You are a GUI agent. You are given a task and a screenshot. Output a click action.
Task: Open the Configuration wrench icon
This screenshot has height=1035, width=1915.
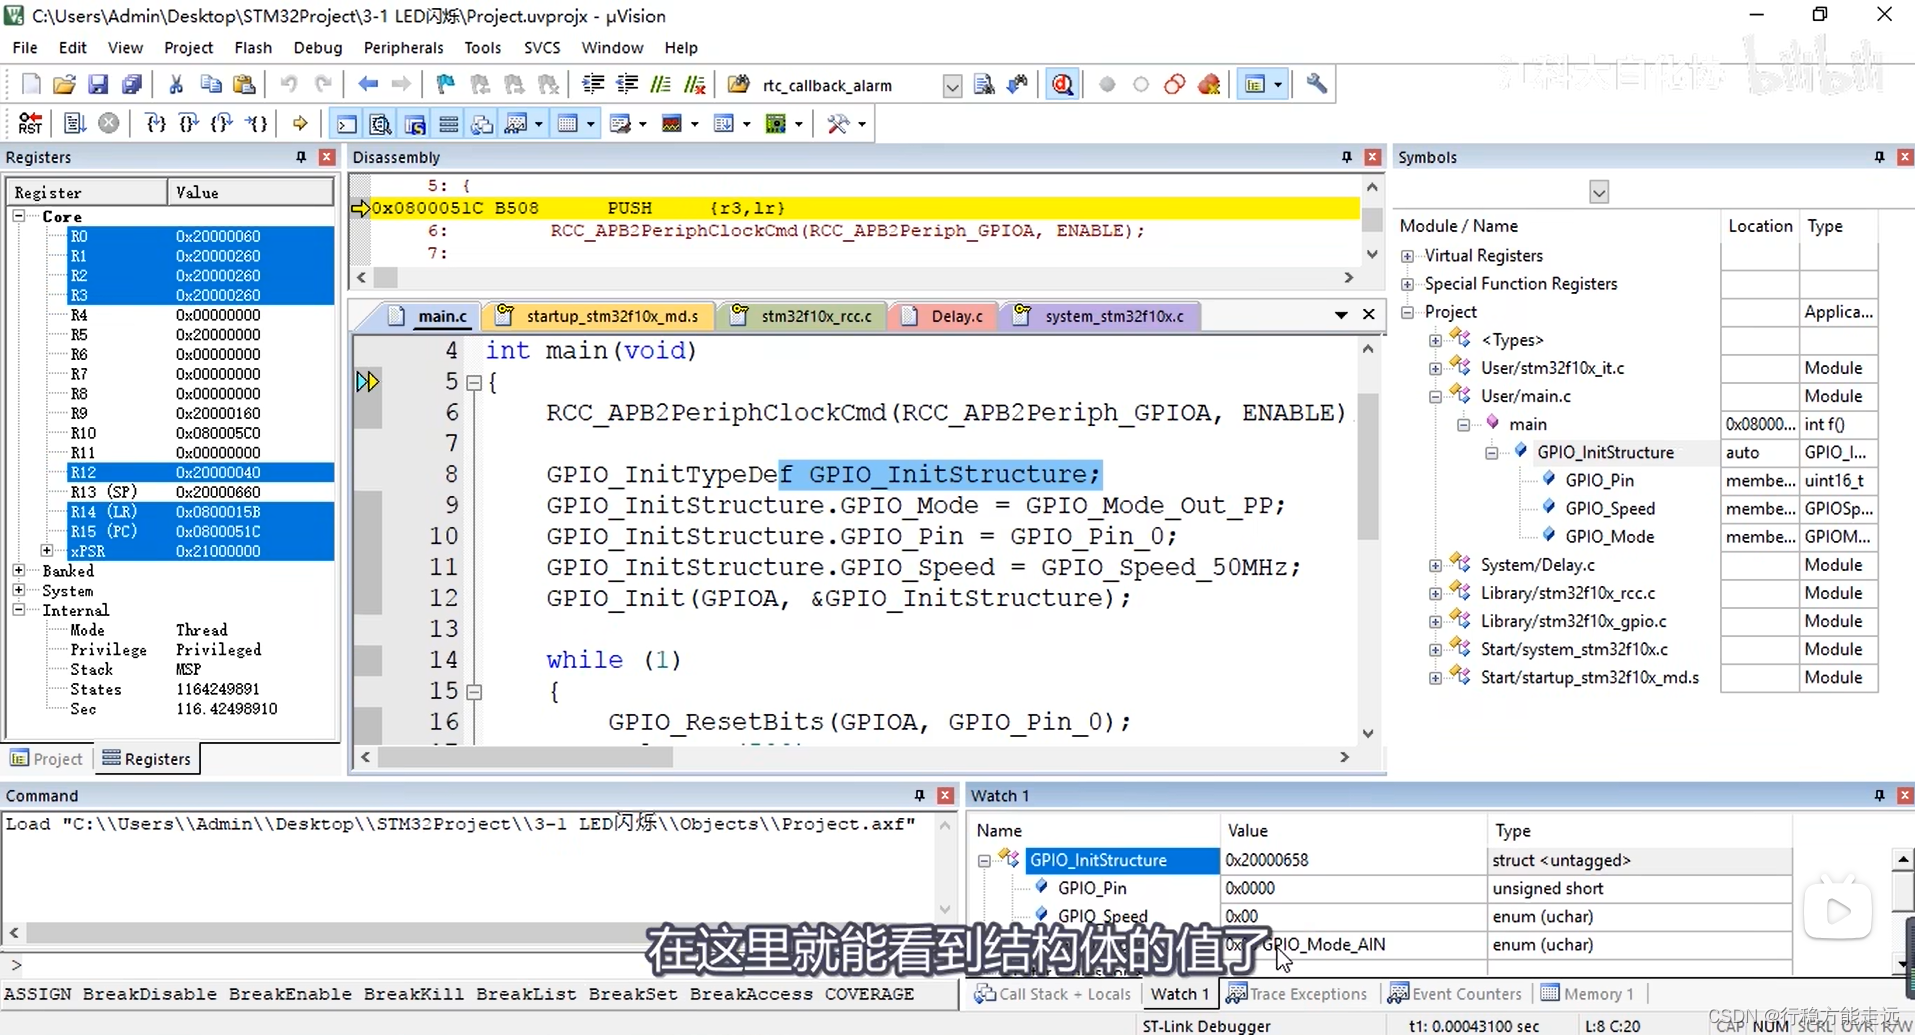pyautogui.click(x=1317, y=85)
